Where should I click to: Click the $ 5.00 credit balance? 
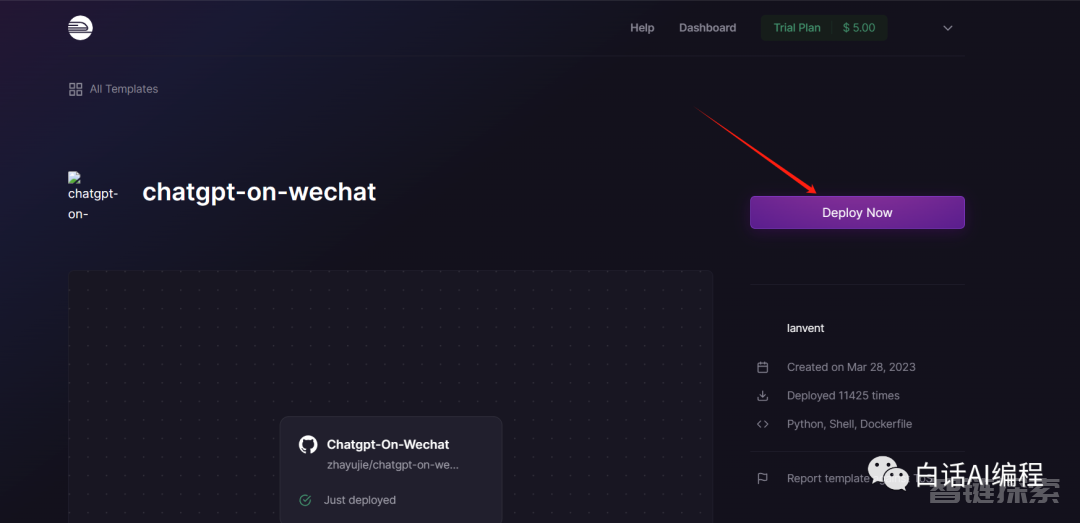(x=859, y=28)
